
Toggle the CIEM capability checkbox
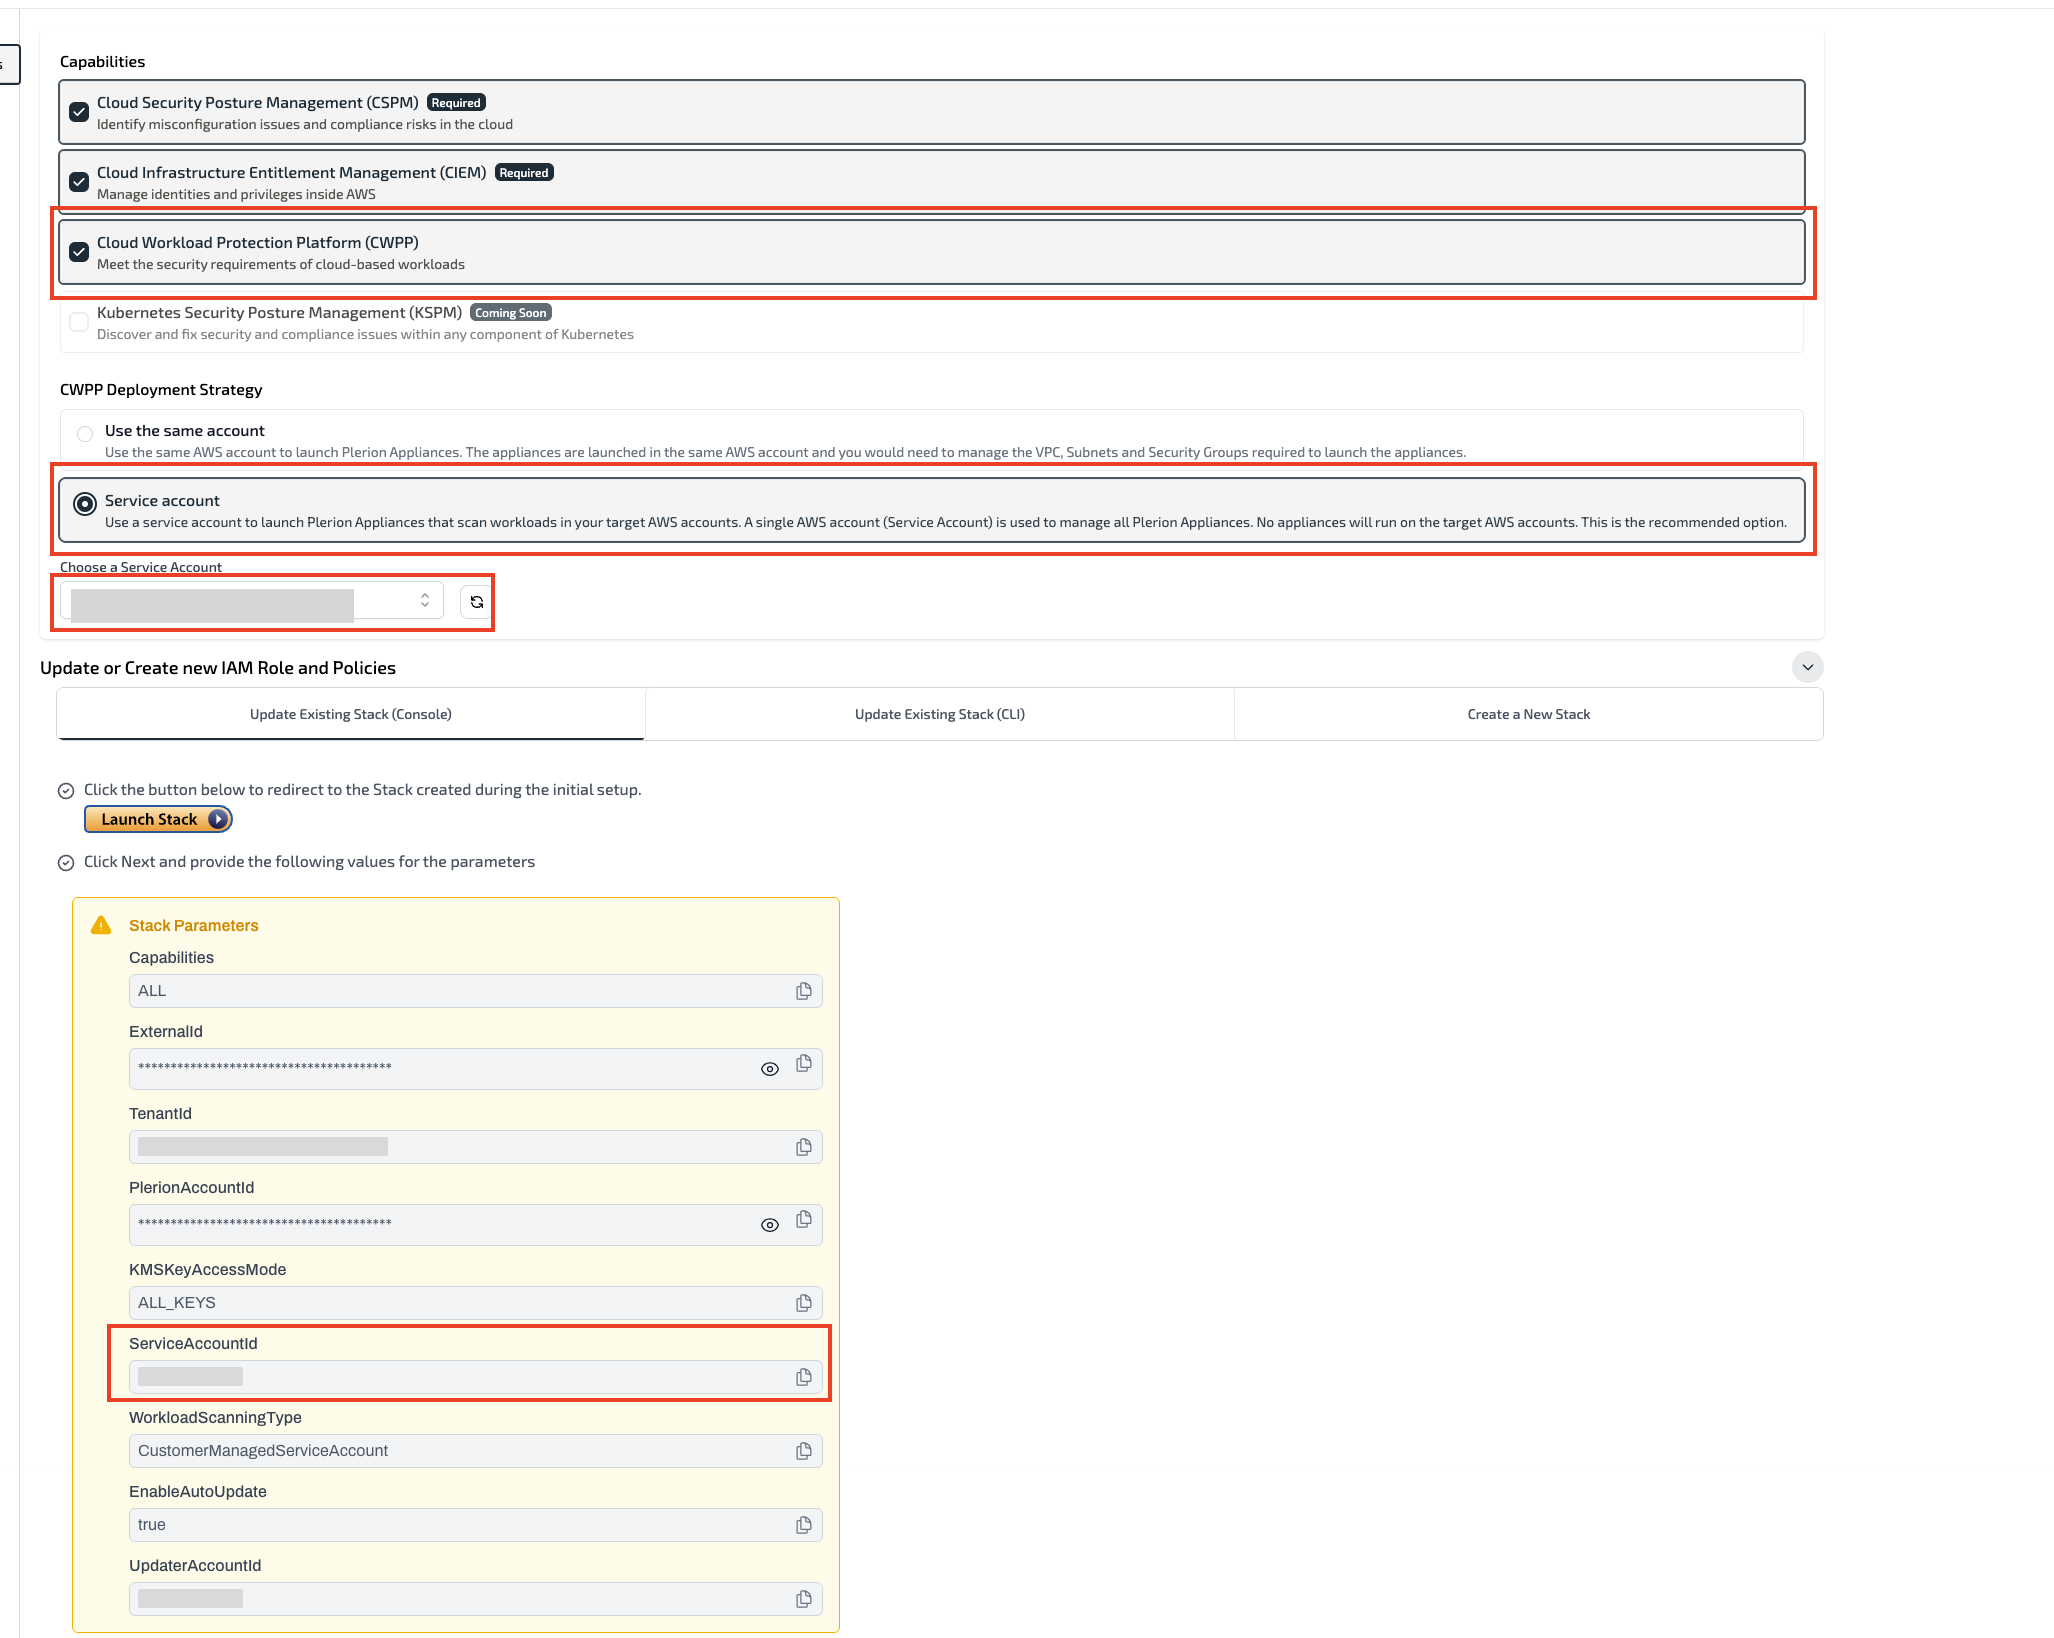click(x=79, y=182)
